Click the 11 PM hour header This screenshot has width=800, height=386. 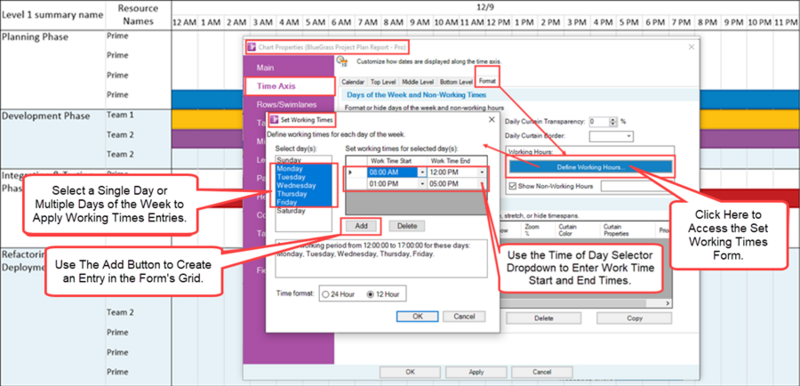(x=786, y=22)
